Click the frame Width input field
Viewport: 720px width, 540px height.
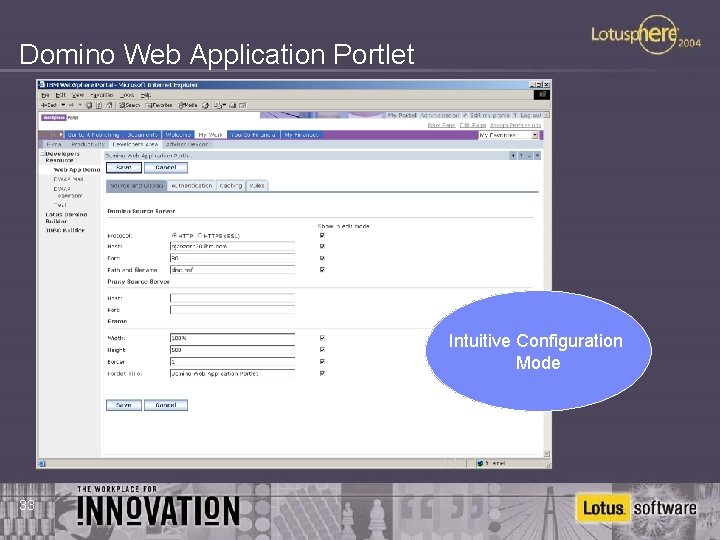click(232, 338)
